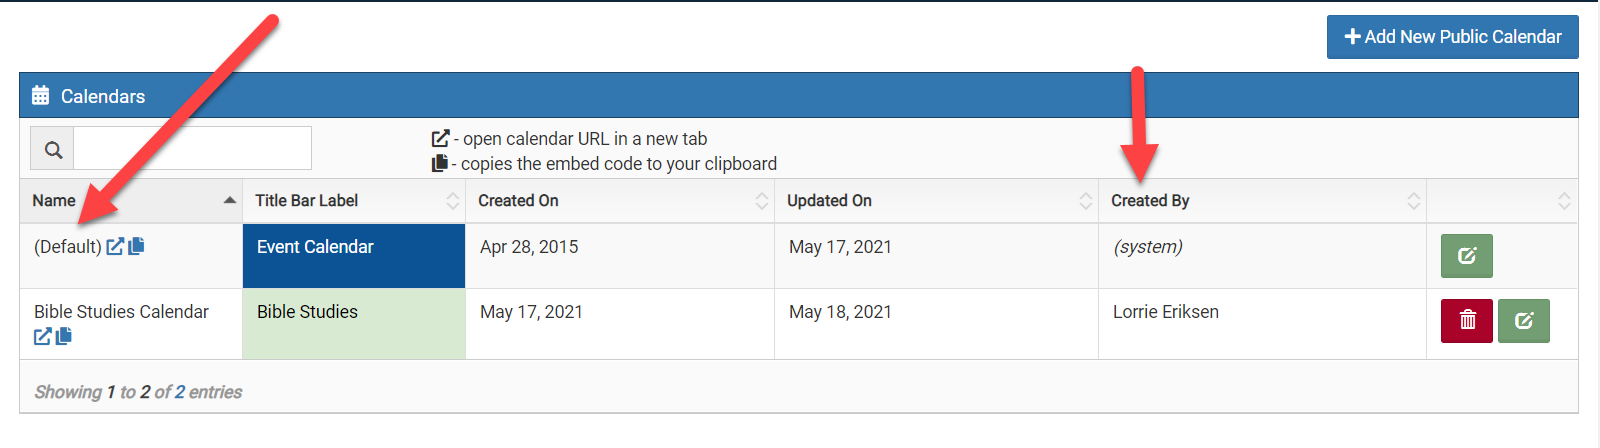Click the Calendars panel header icon
This screenshot has height=448, width=1600.
point(40,96)
